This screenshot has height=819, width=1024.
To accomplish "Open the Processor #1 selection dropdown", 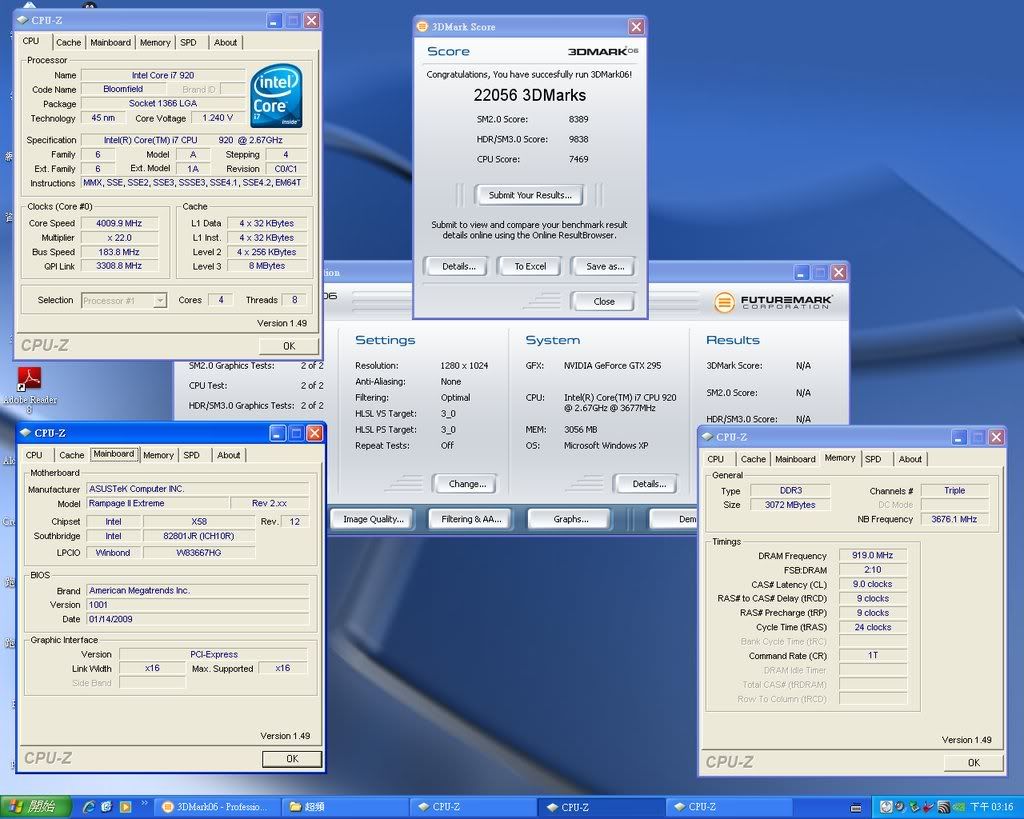I will 123,300.
